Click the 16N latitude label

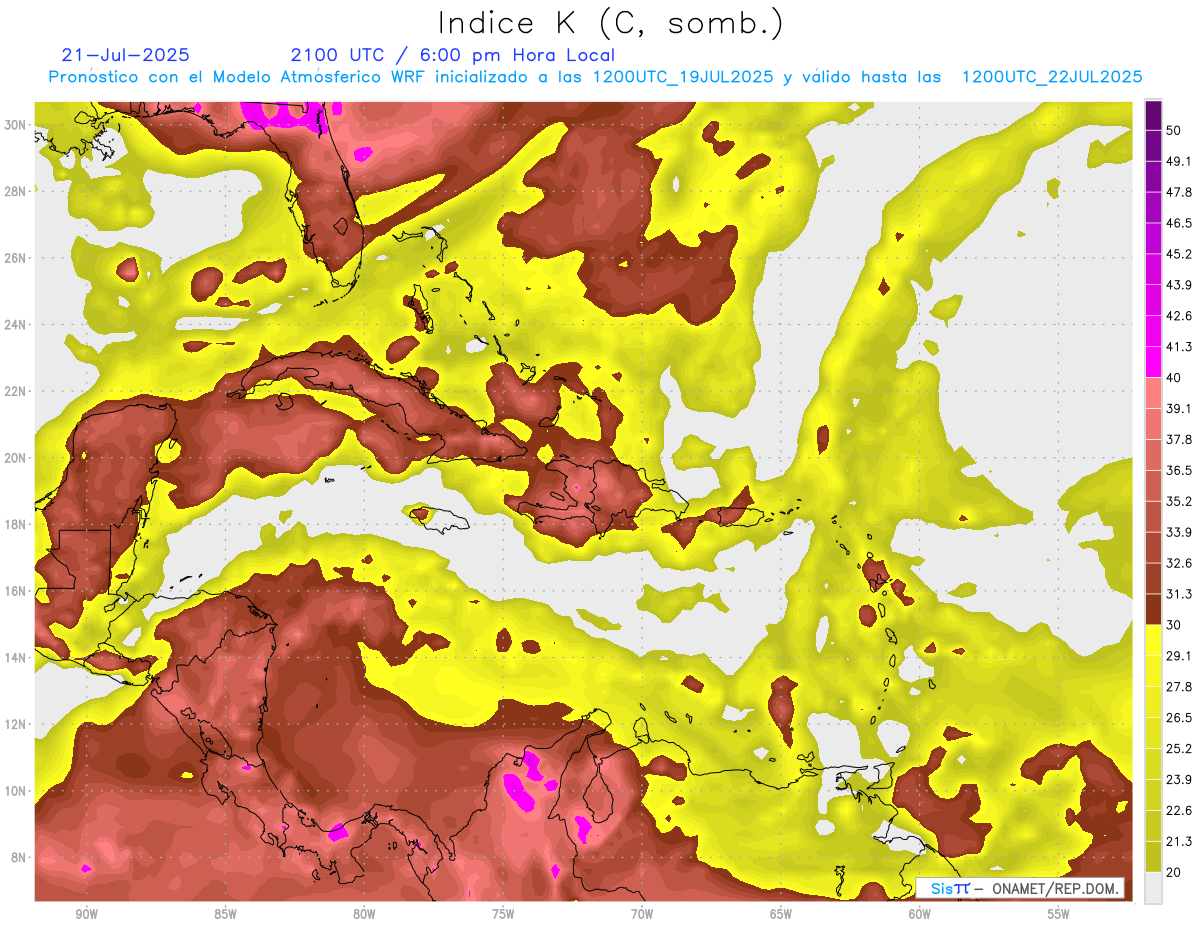tap(17, 591)
